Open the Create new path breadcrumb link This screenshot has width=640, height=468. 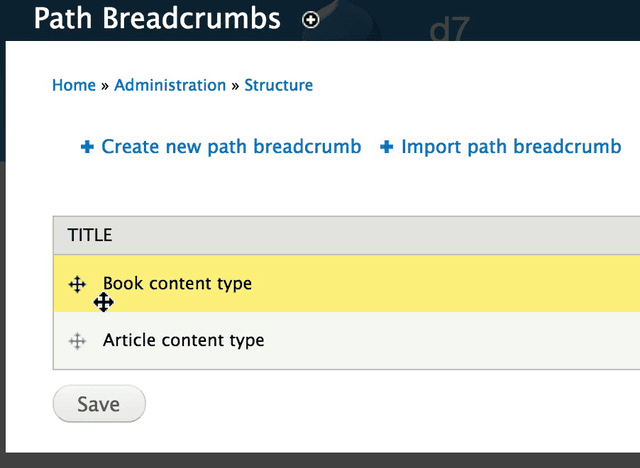point(231,147)
